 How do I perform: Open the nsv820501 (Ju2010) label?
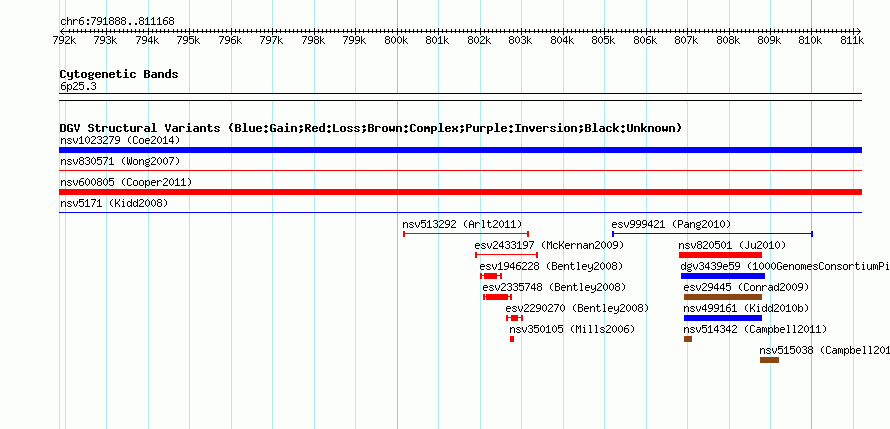click(732, 245)
